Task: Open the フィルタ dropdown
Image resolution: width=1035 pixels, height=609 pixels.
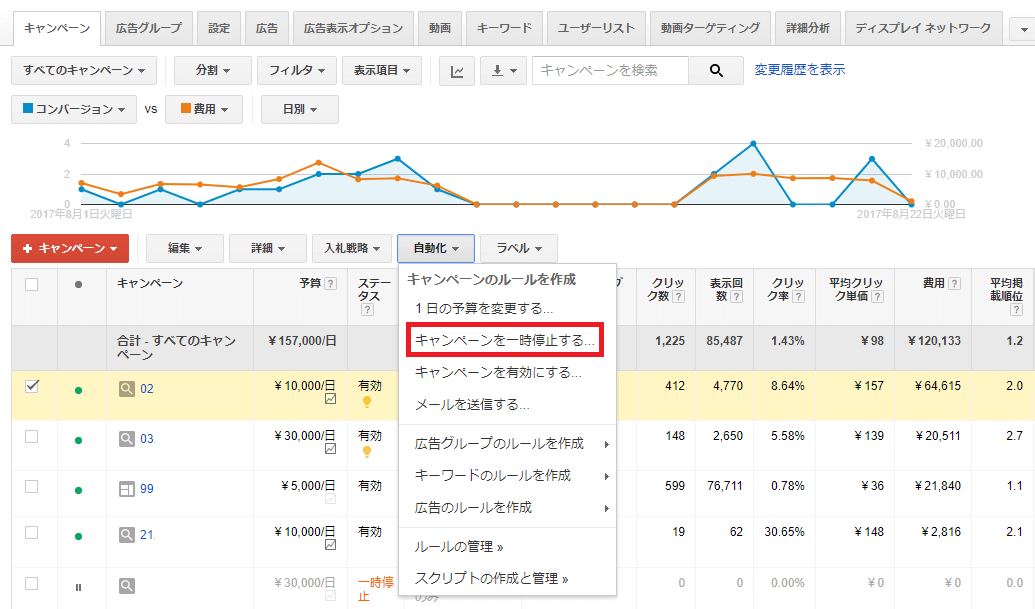Action: 297,71
